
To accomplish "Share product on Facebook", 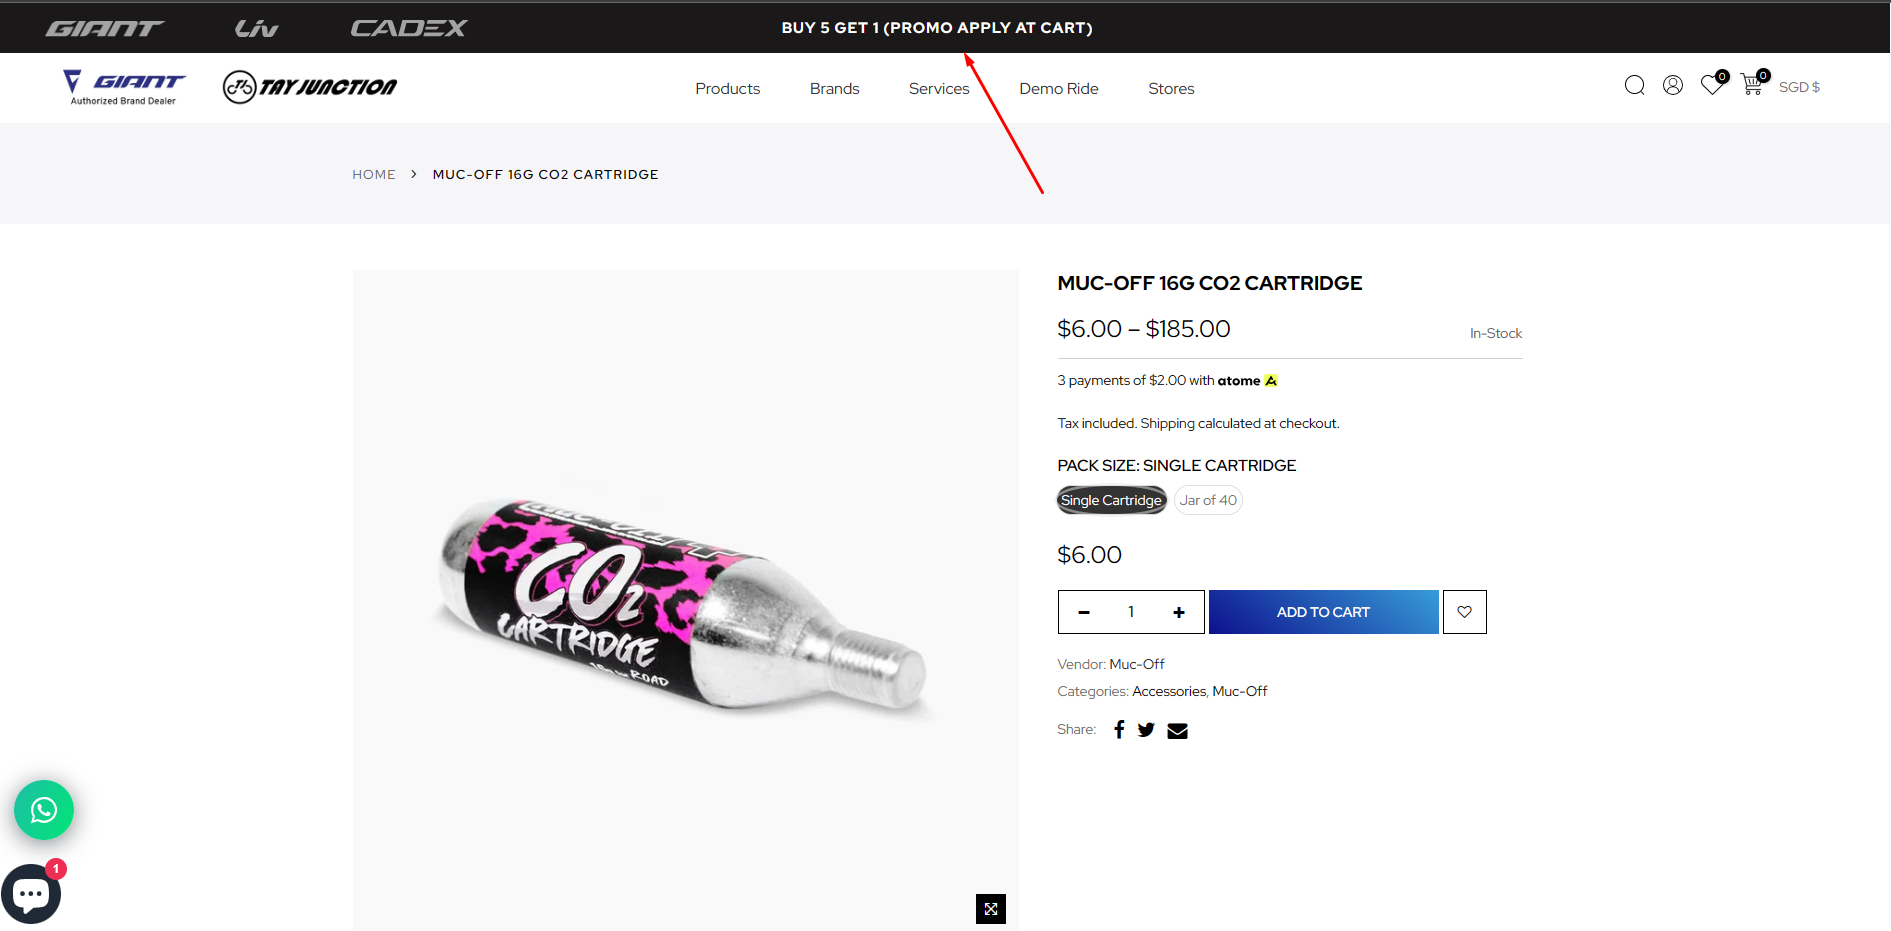I will (x=1119, y=730).
